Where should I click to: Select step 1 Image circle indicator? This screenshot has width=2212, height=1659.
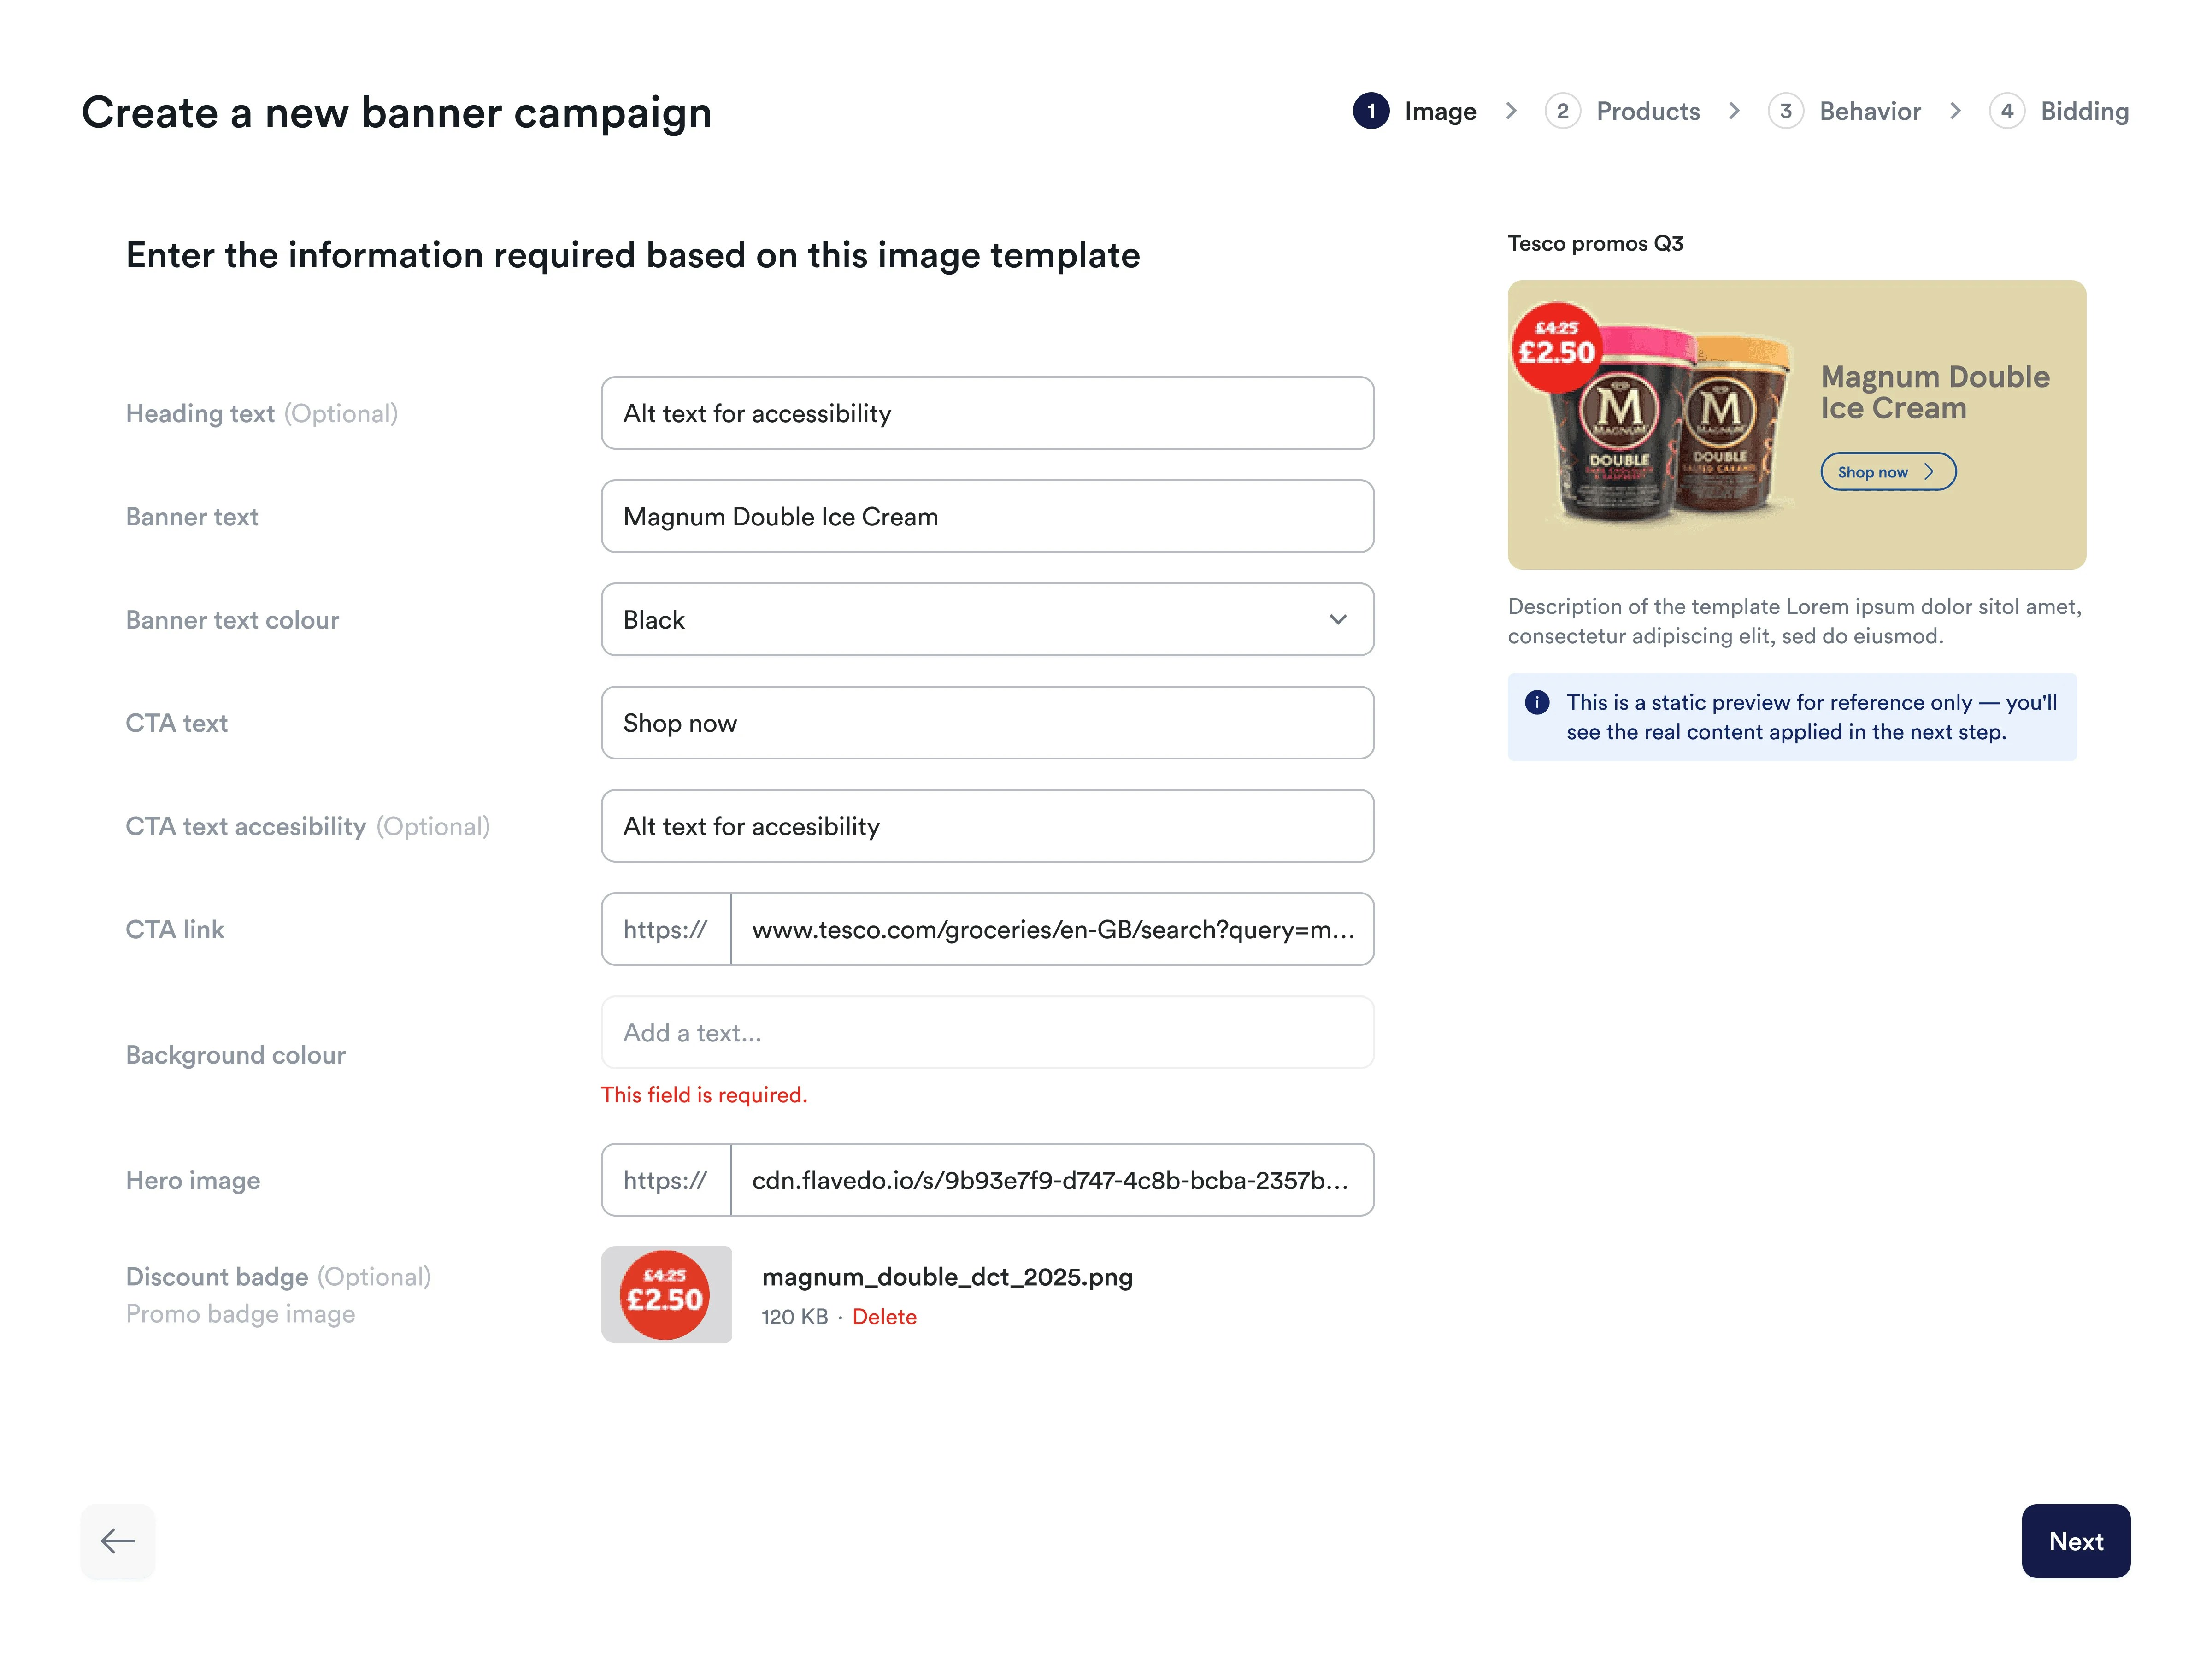(1372, 111)
